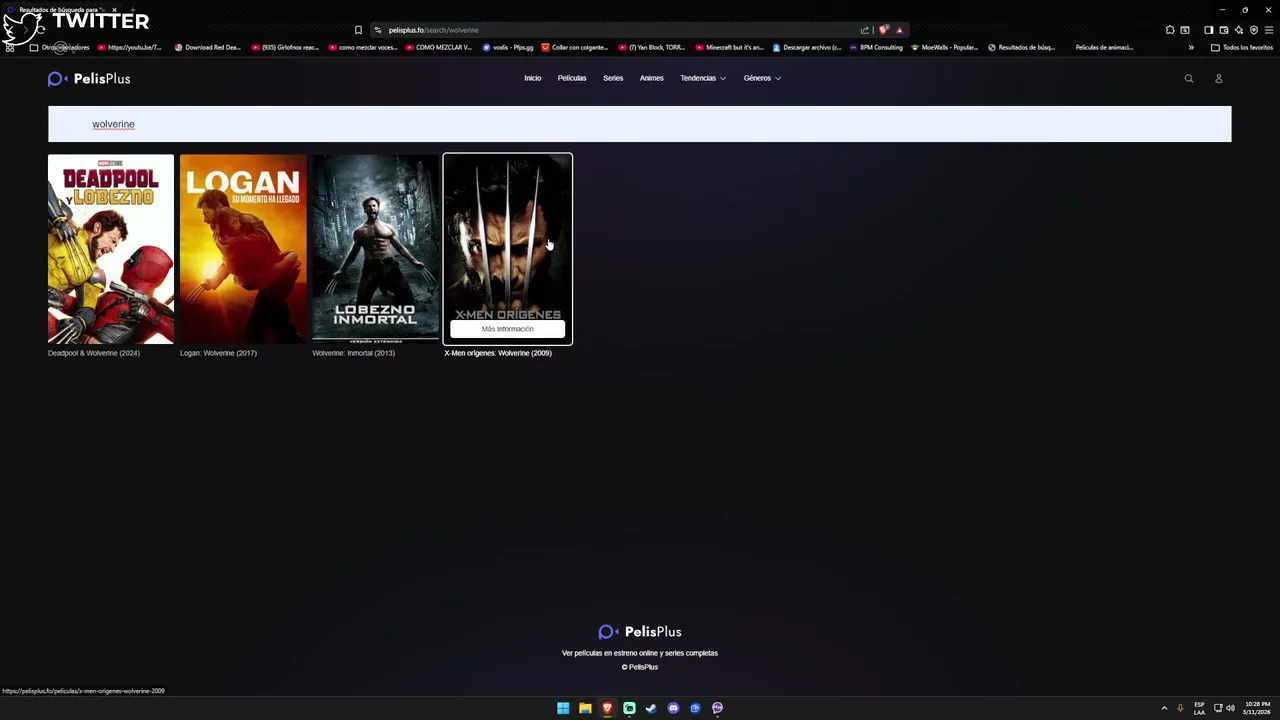1280x720 pixels.
Task: Click the pelisplus.fo address bar URL
Action: coord(433,30)
